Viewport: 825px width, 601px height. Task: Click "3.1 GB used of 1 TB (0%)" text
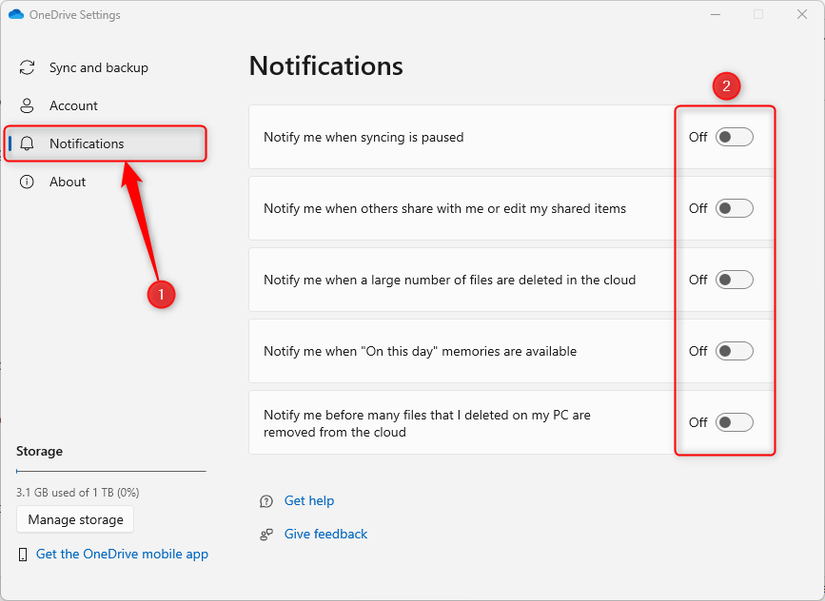tap(78, 493)
